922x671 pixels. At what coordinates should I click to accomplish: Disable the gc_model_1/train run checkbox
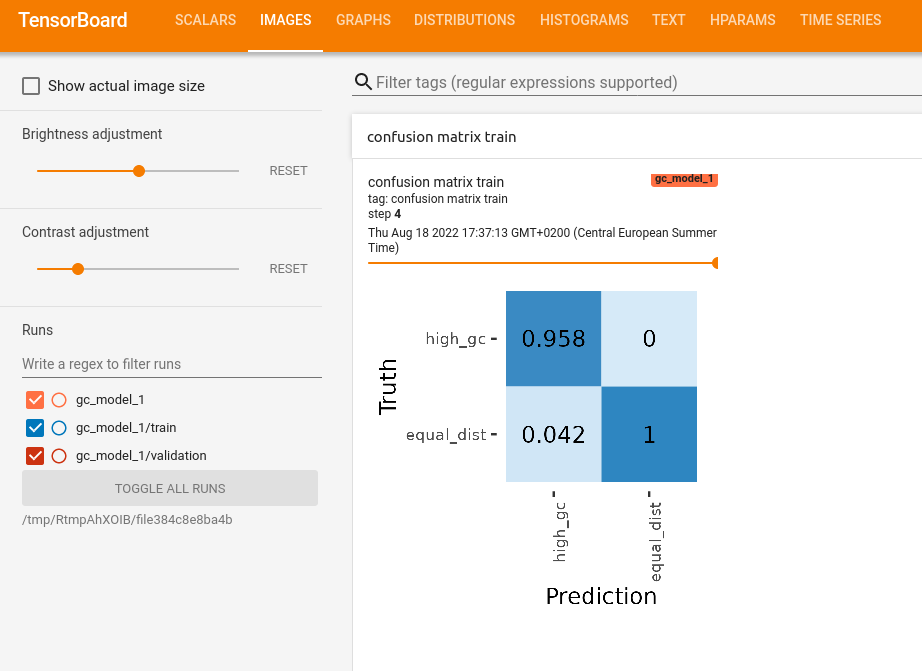(35, 428)
